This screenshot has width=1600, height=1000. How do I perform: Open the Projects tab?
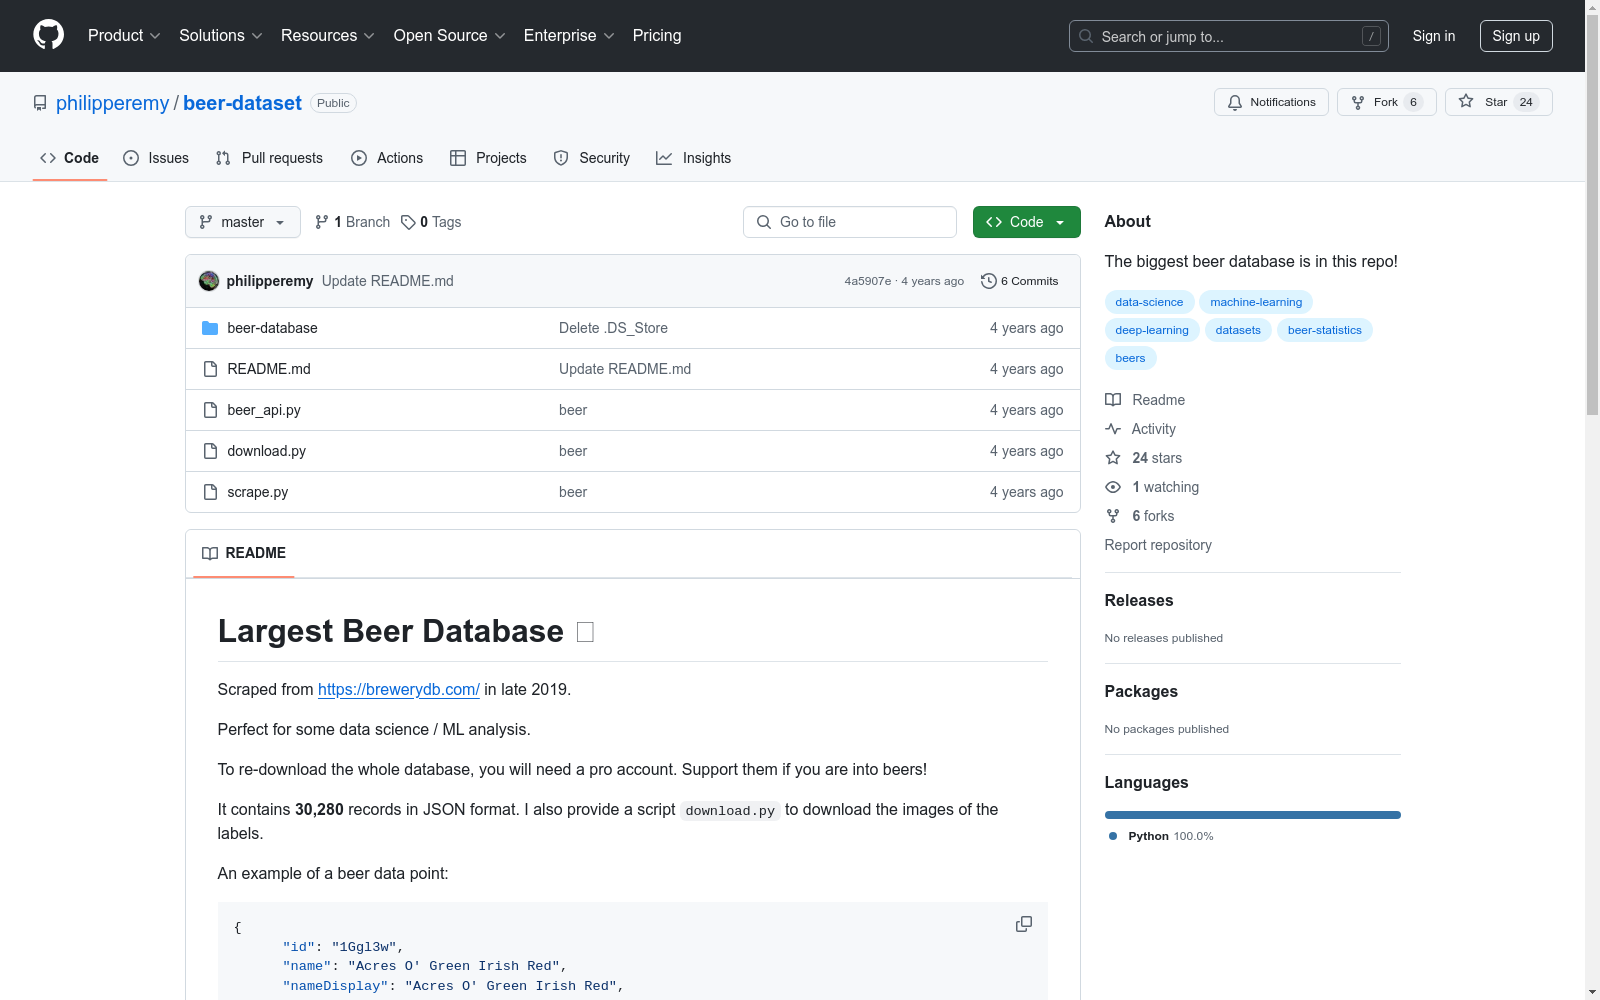click(x=488, y=158)
